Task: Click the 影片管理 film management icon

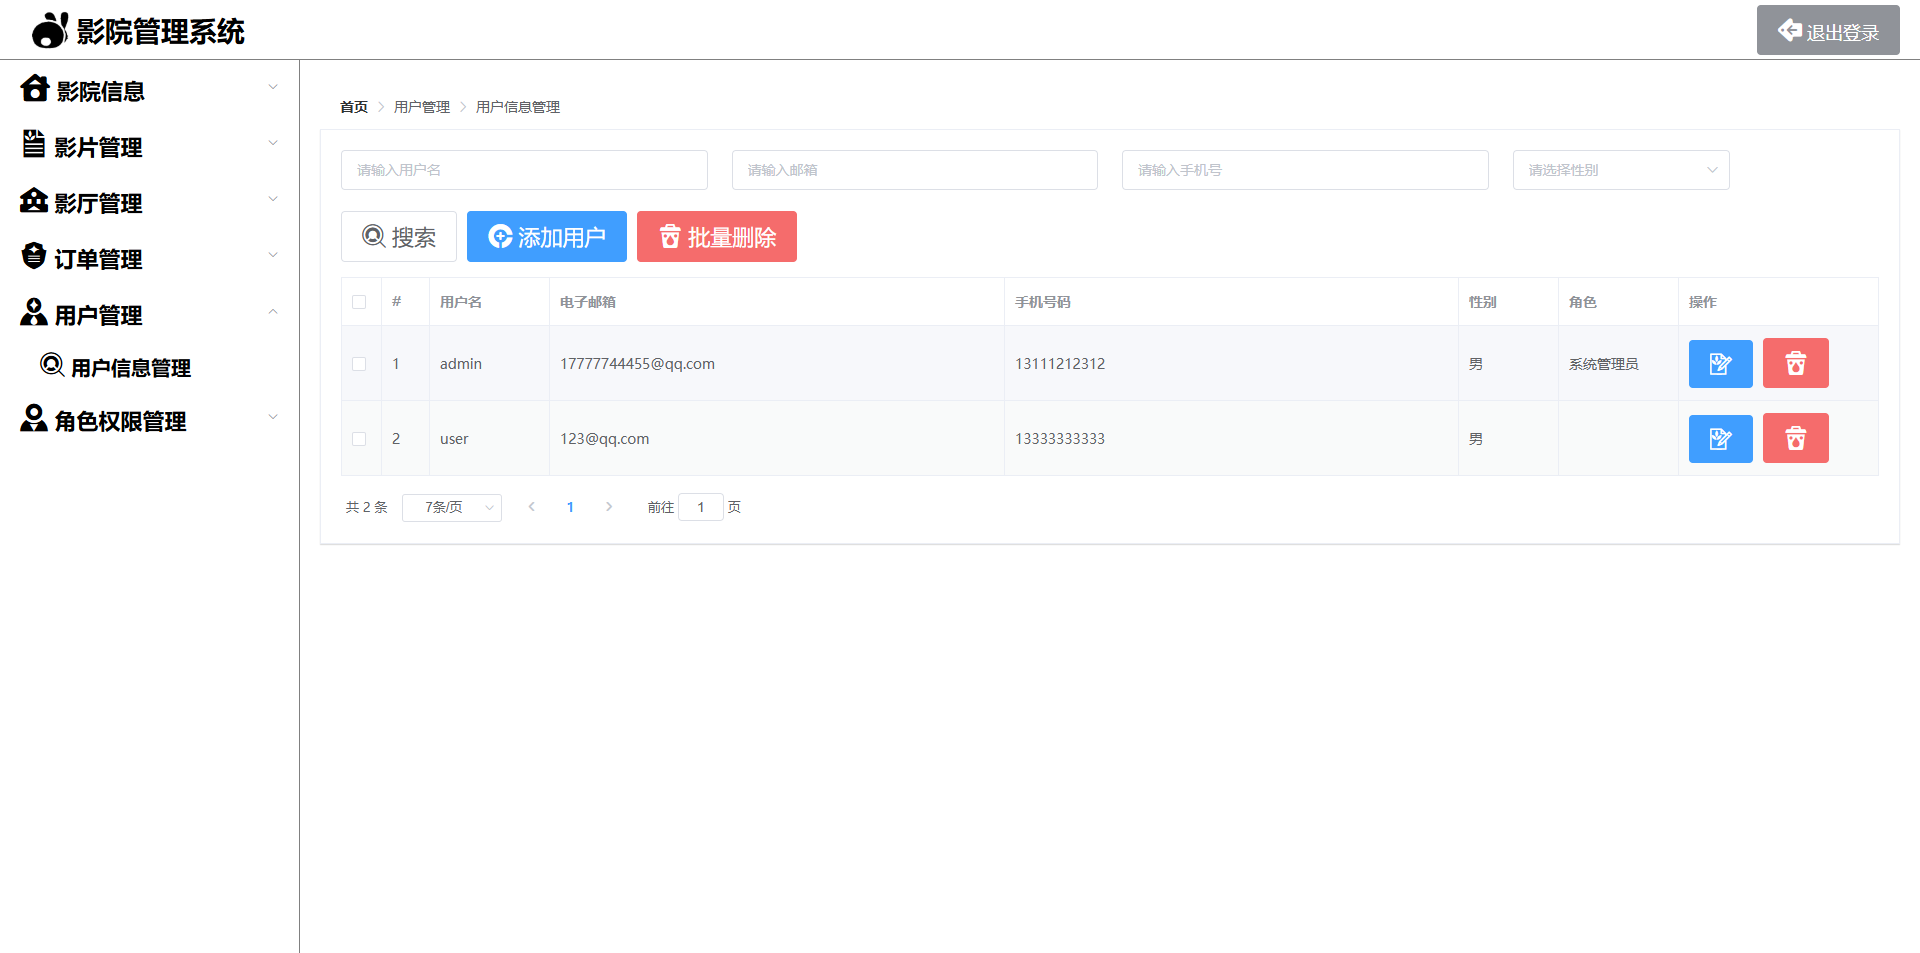Action: pyautogui.click(x=35, y=145)
